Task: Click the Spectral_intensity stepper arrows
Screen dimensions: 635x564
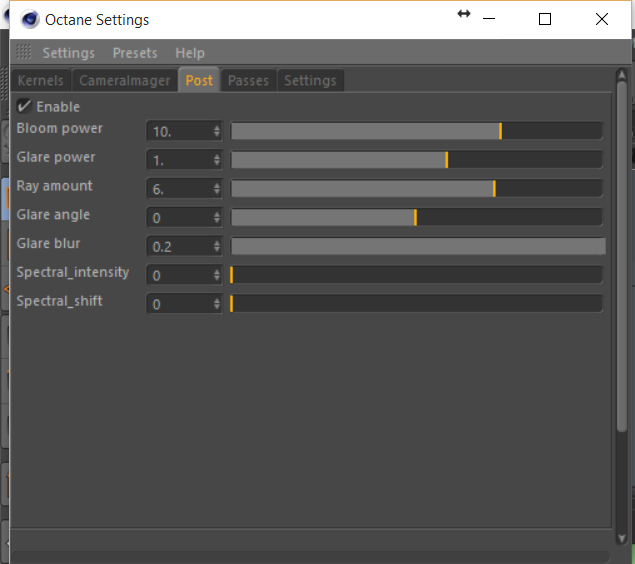Action: [217, 275]
